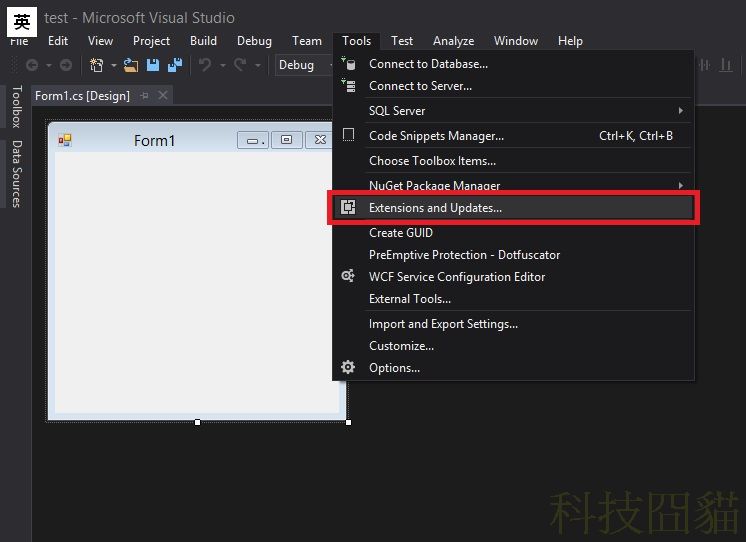This screenshot has width=746, height=542.
Task: Open Import and Export Settings...
Action: 513,324
